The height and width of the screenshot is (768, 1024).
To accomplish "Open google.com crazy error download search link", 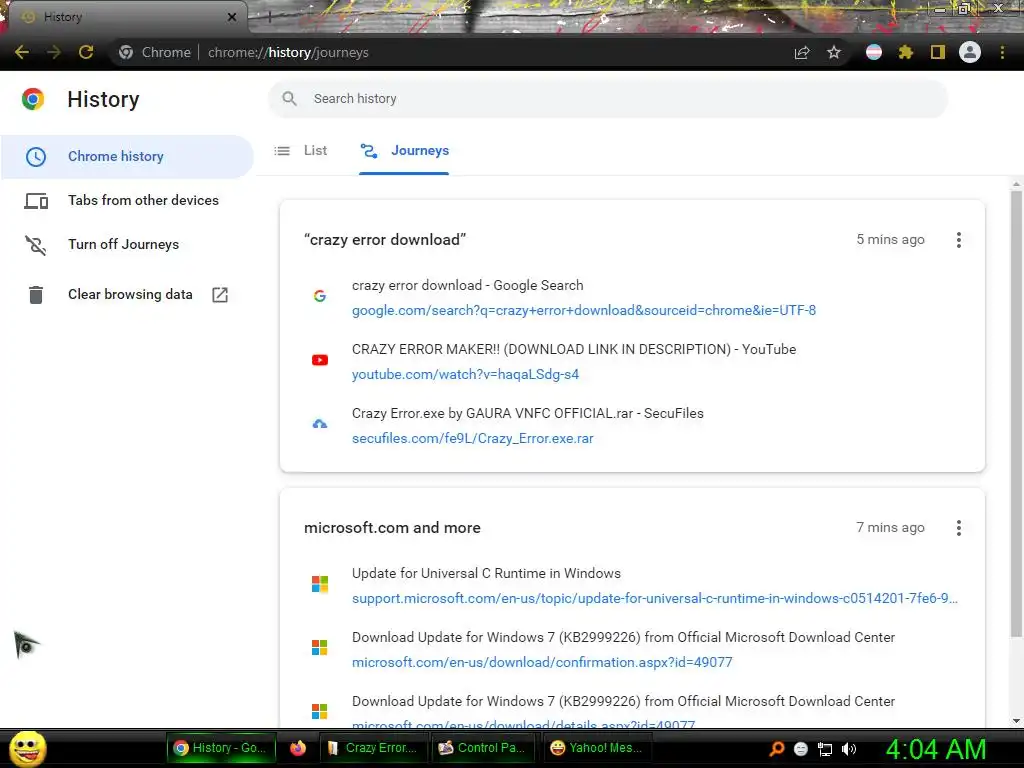I will click(x=584, y=310).
